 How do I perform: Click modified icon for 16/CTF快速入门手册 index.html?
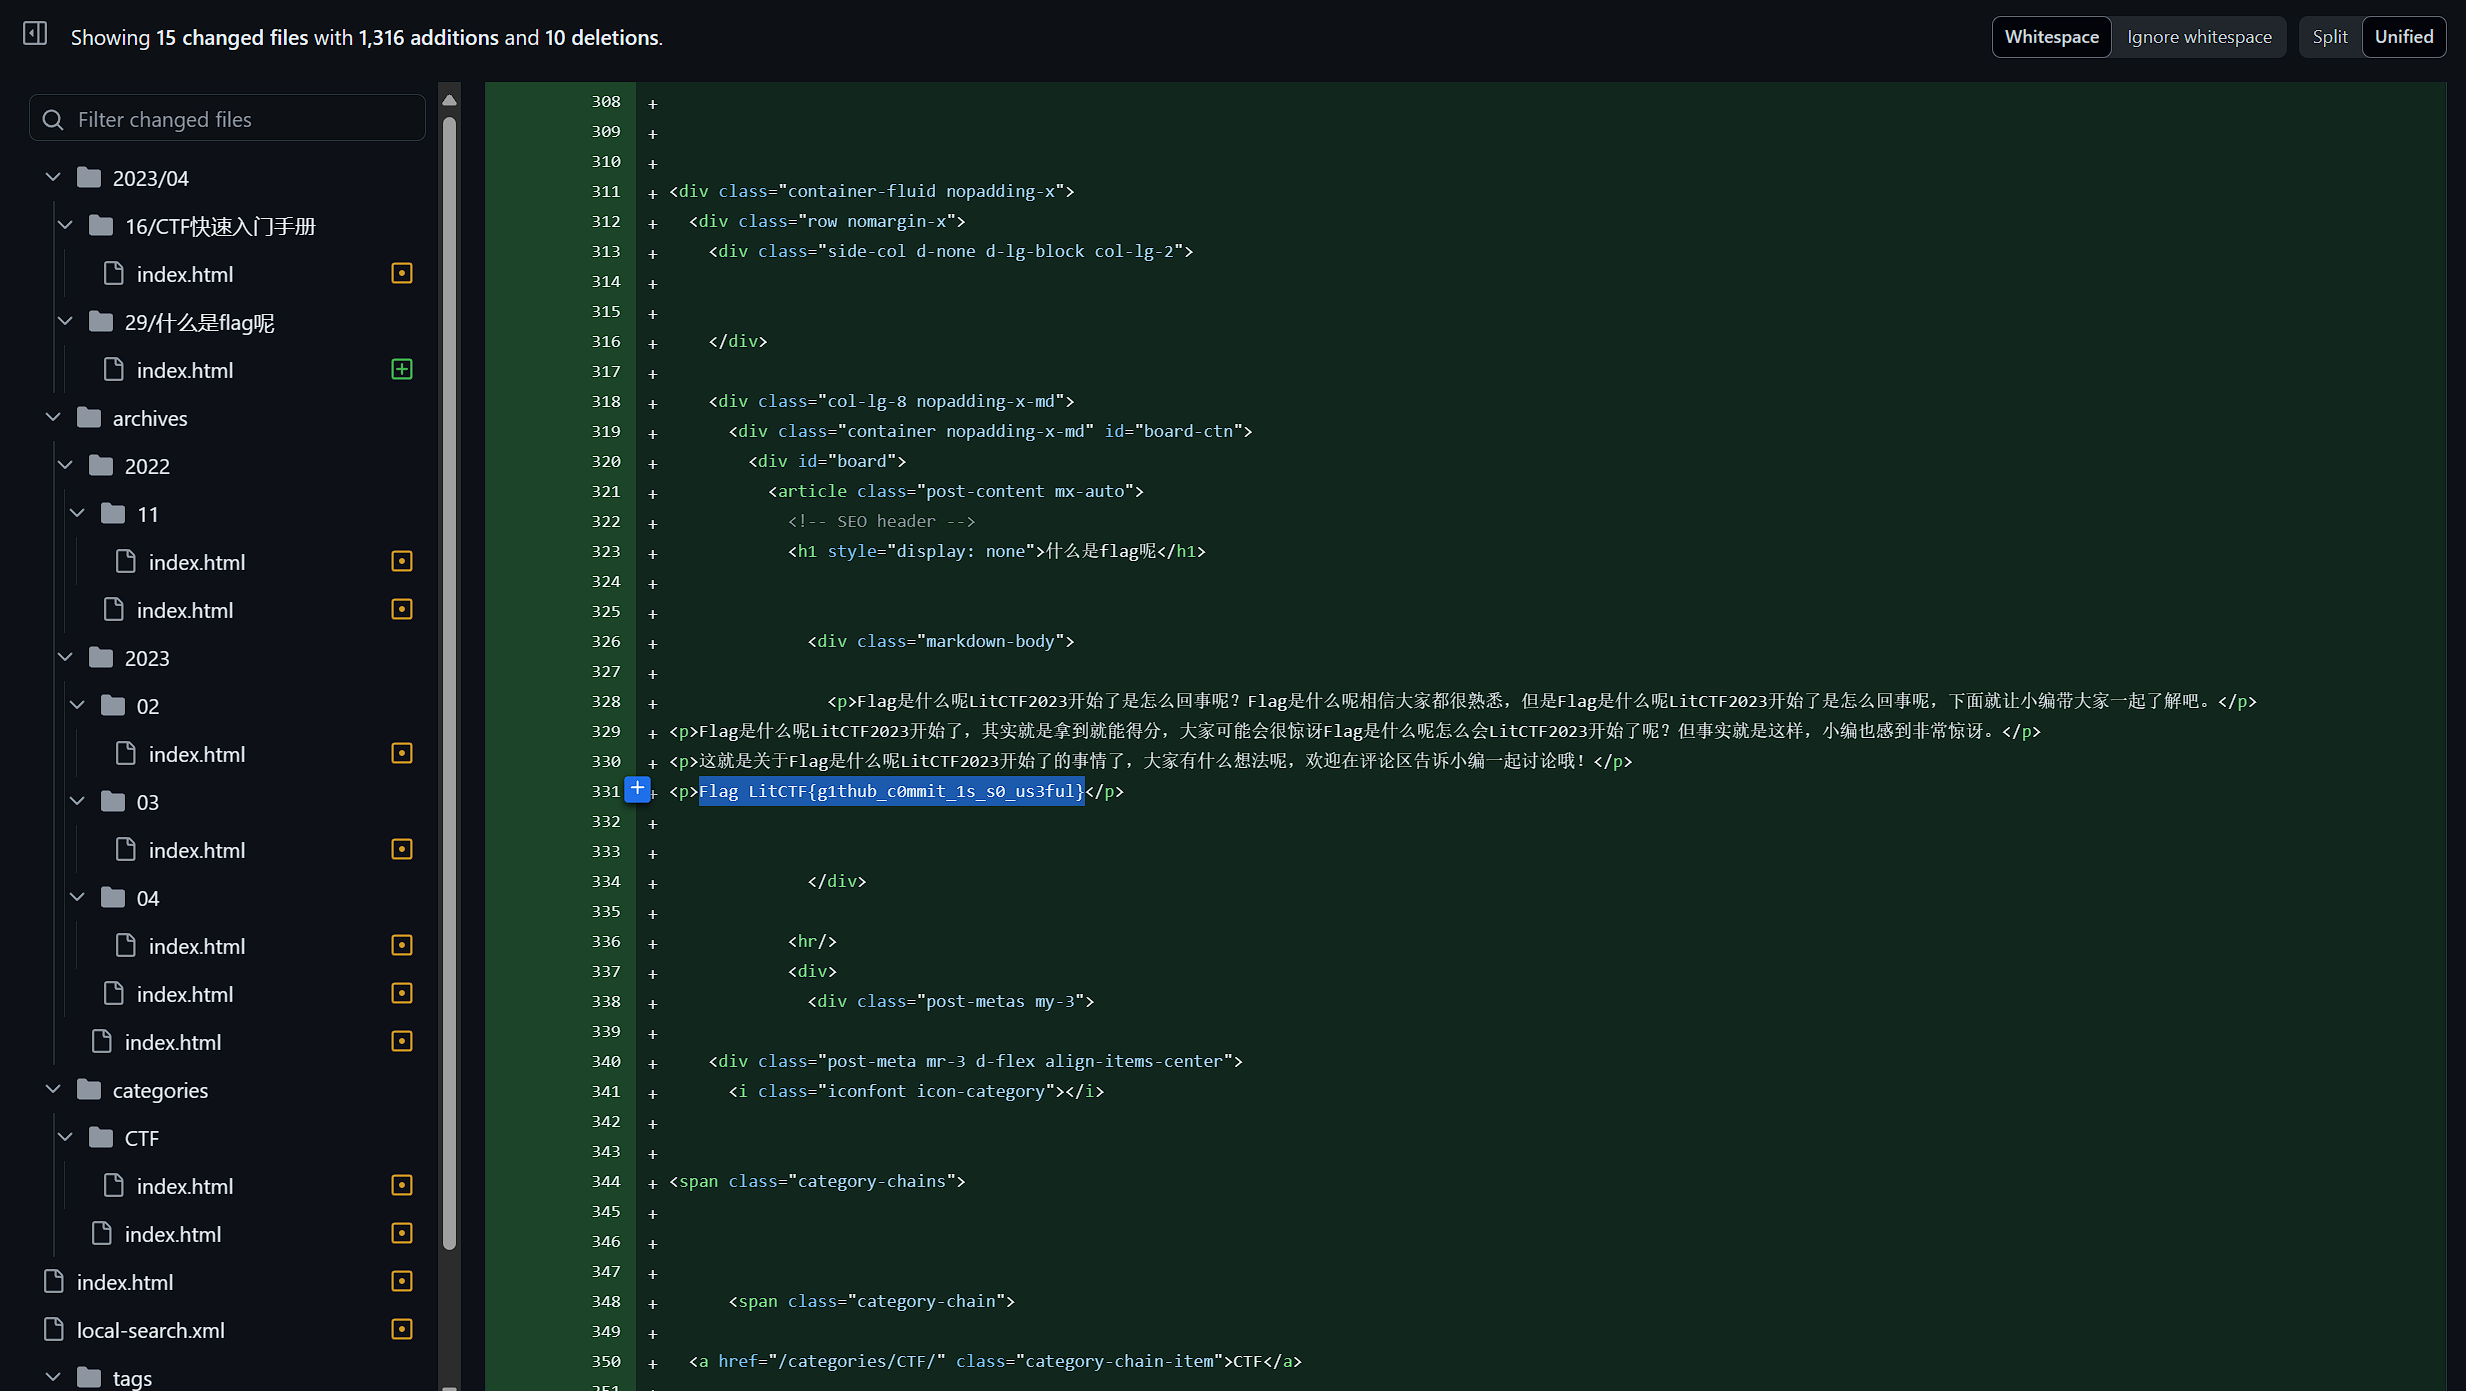[402, 273]
